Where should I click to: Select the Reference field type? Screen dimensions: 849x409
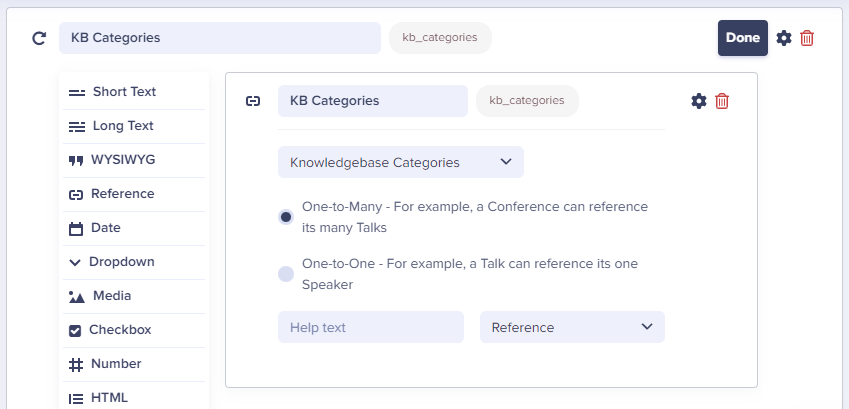134,194
